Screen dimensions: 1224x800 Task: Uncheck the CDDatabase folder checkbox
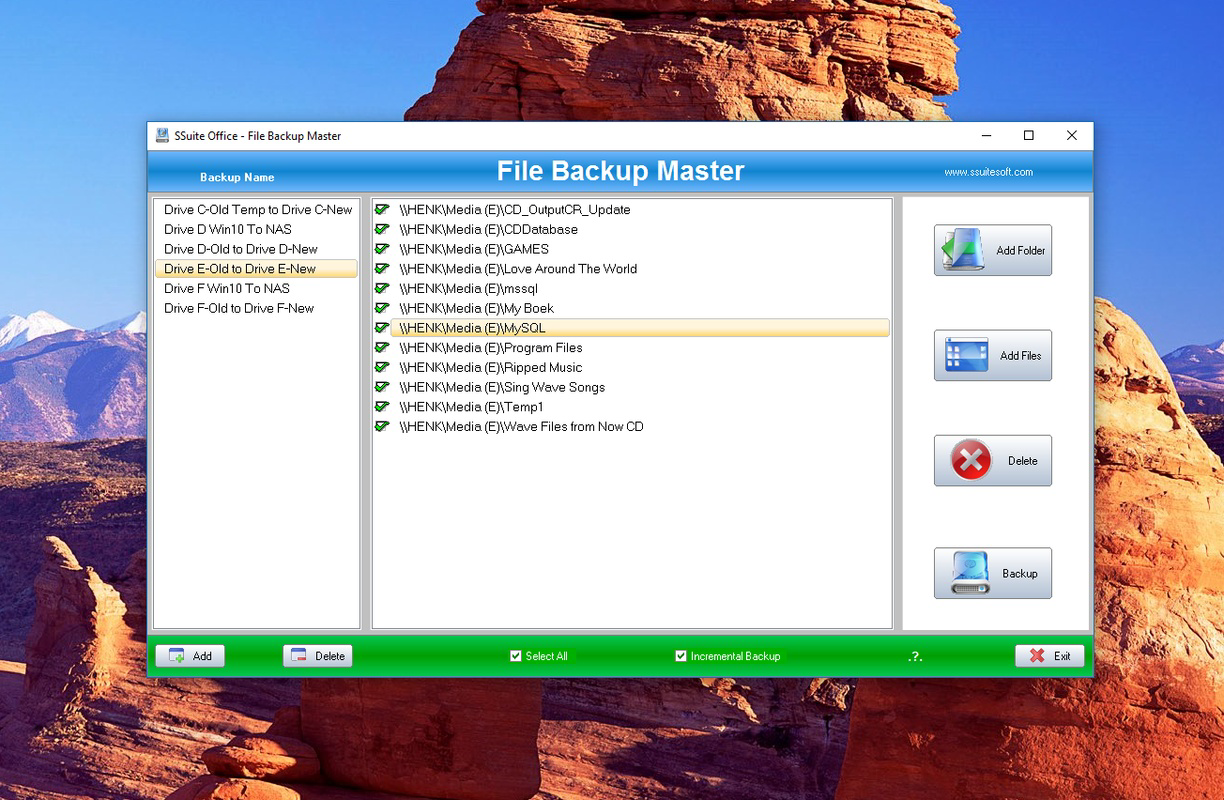[382, 229]
